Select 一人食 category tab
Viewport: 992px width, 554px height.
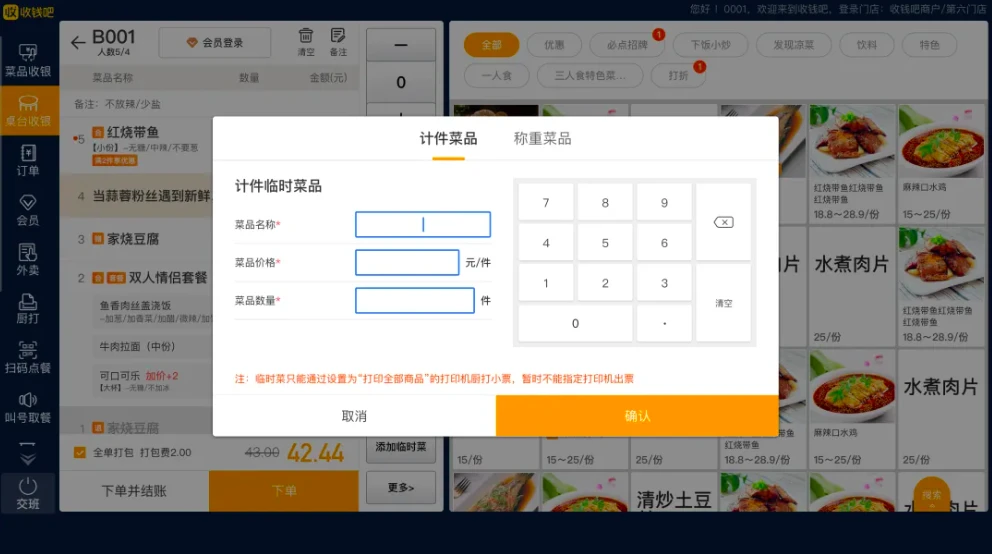click(497, 75)
